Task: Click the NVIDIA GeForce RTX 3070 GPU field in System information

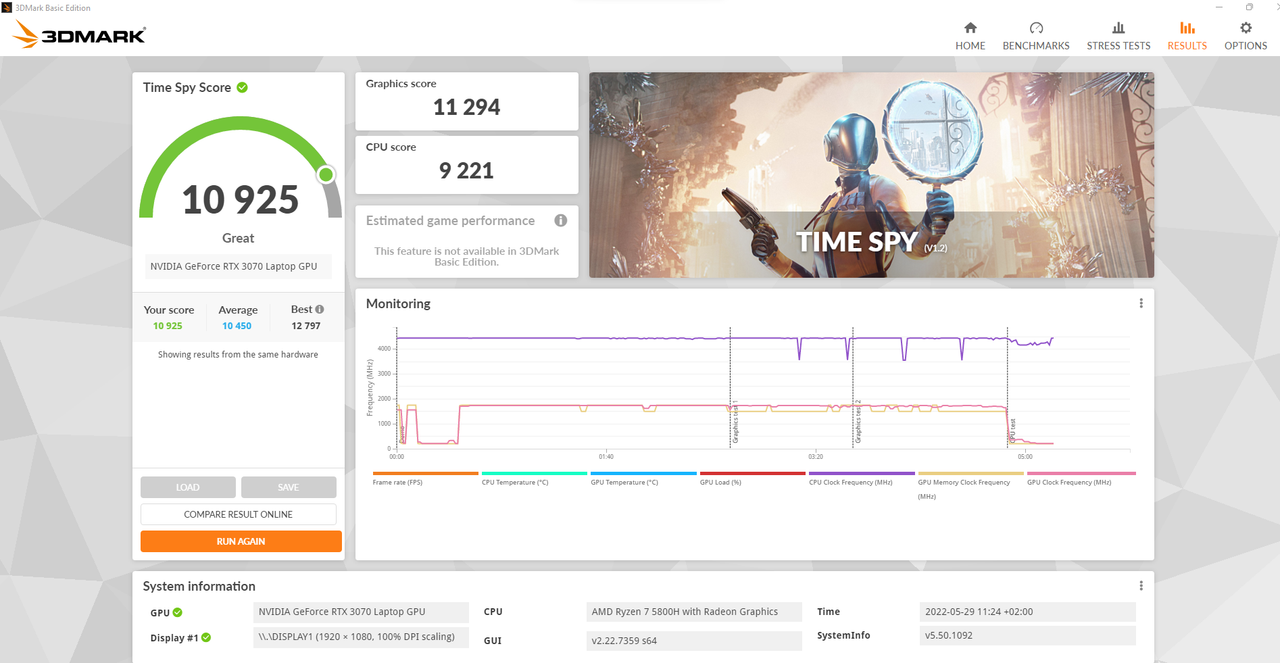Action: pyautogui.click(x=360, y=612)
